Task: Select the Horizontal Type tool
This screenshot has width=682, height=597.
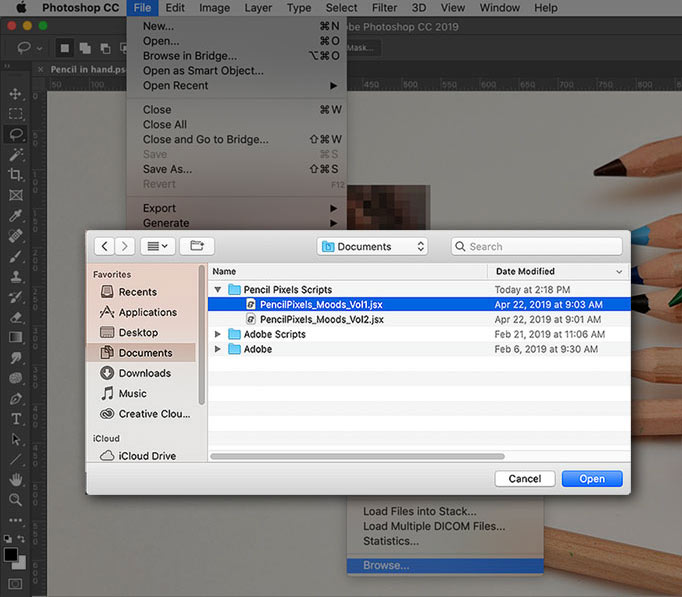Action: pos(16,419)
